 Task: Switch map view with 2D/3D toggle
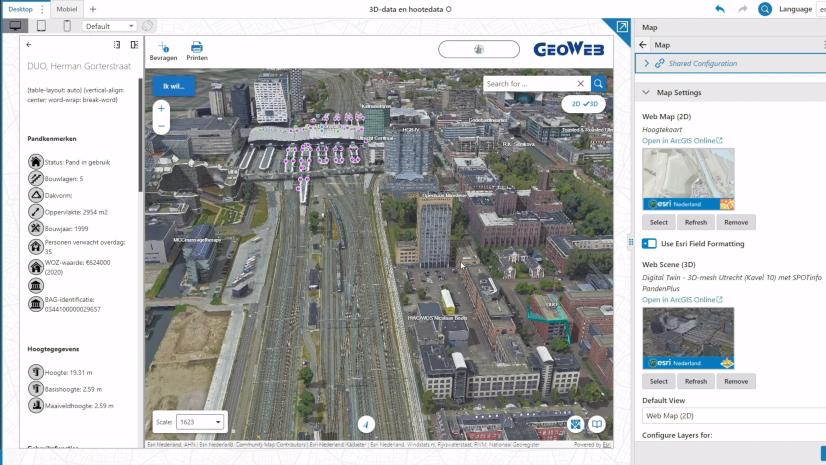point(584,103)
